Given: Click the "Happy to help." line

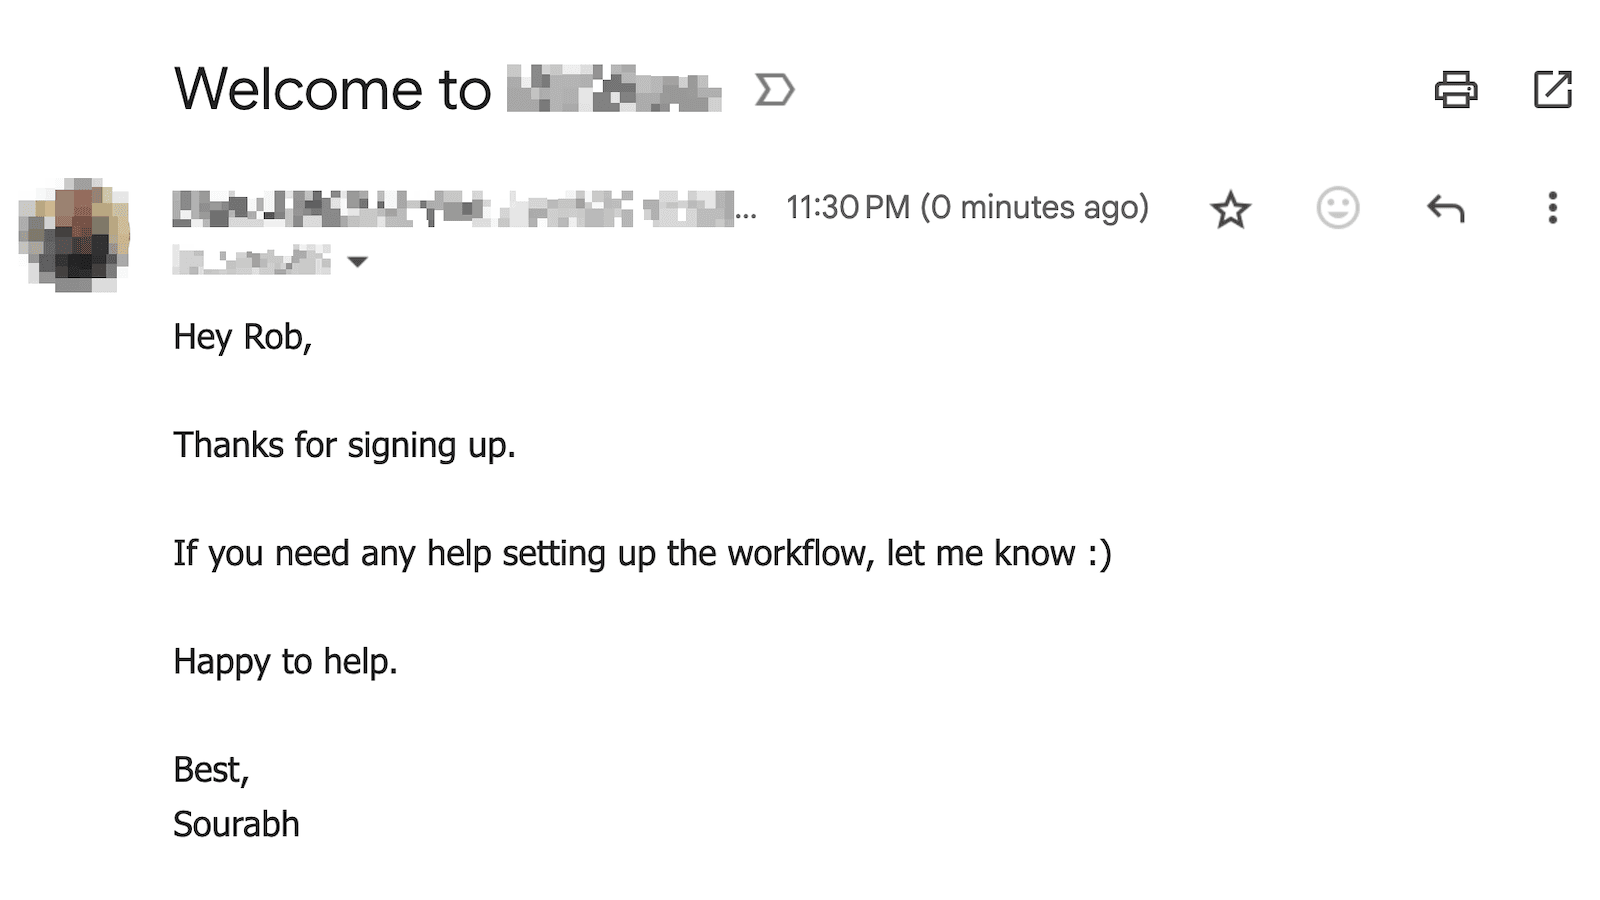Looking at the screenshot, I should [285, 661].
